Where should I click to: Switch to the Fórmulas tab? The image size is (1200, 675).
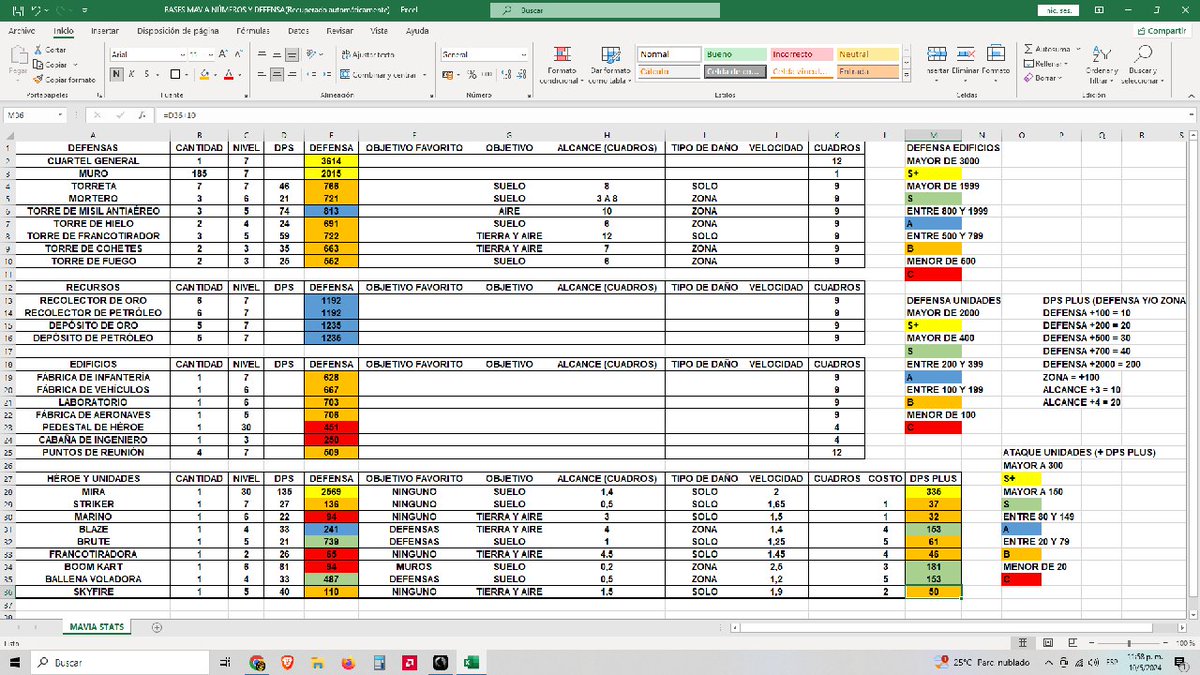(x=253, y=31)
